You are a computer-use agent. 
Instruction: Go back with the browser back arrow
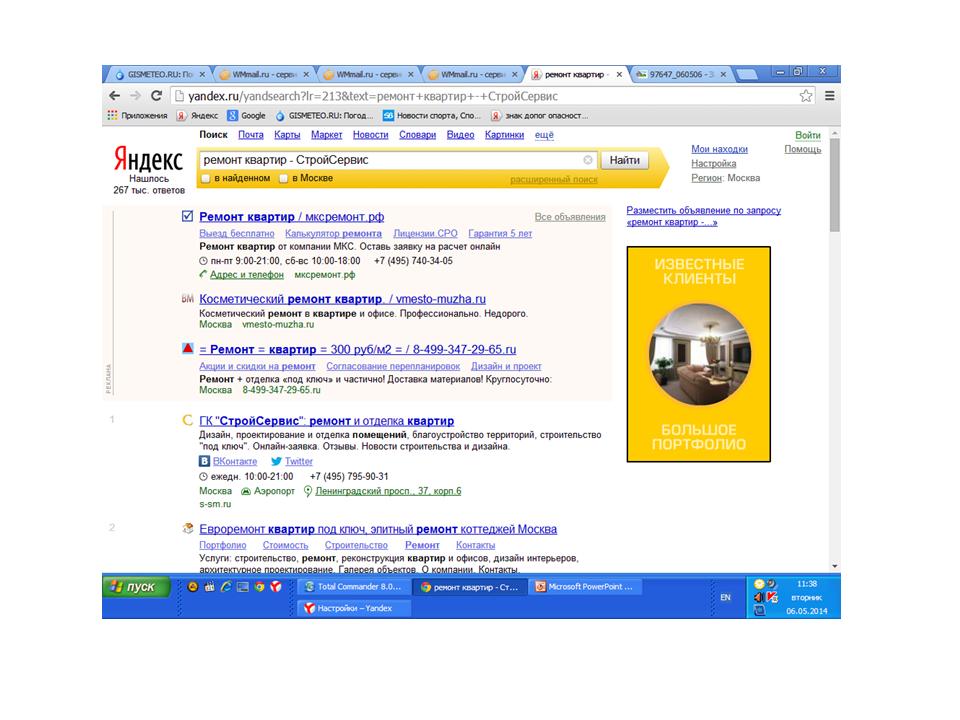point(114,96)
